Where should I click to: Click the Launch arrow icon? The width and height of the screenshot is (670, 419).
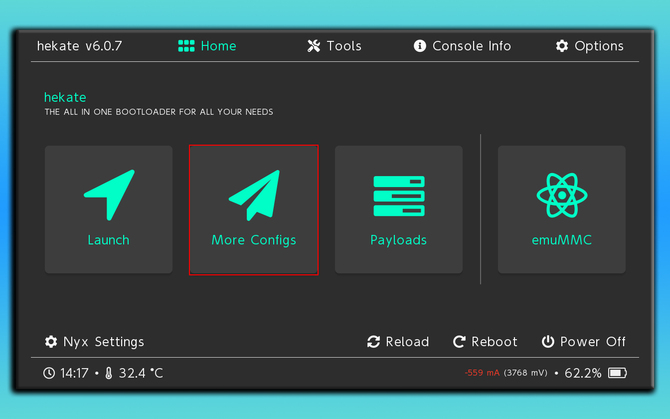click(109, 195)
